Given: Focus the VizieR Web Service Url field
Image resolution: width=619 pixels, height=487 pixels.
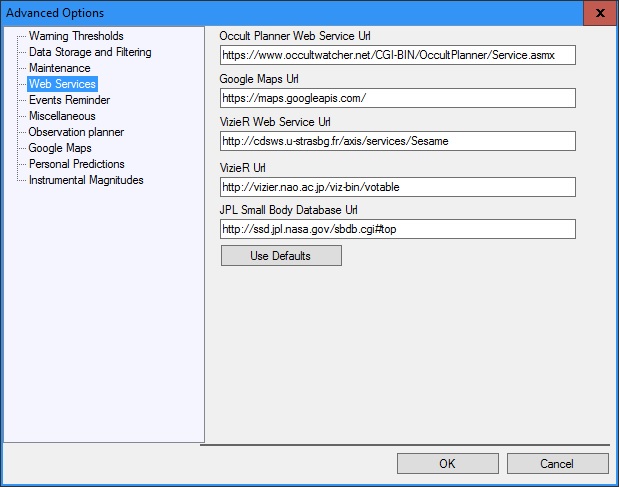Looking at the screenshot, I should click(397, 141).
